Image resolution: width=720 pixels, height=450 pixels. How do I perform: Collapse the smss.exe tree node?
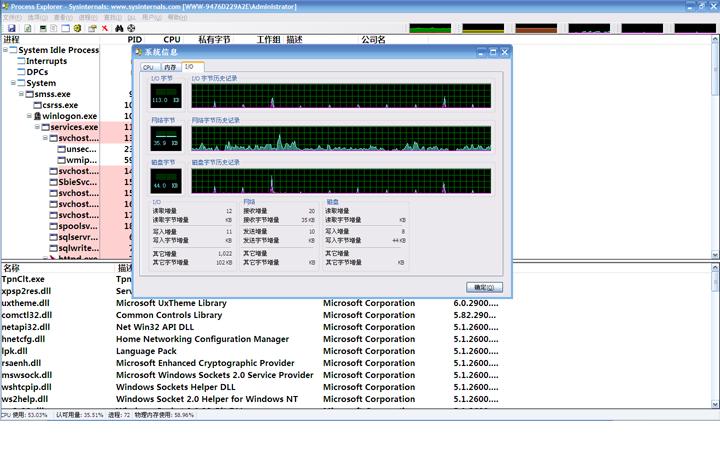click(21, 94)
